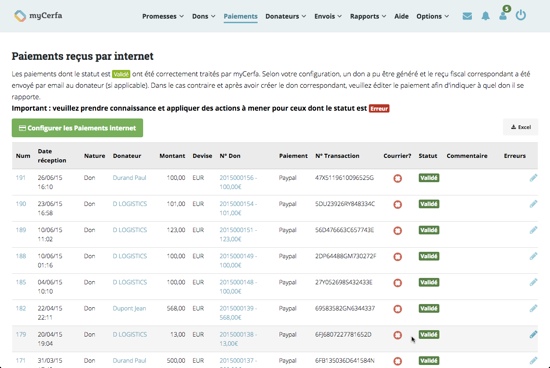The image size is (550, 368).
Task: Click courrier status circle for payment 188
Action: (397, 257)
